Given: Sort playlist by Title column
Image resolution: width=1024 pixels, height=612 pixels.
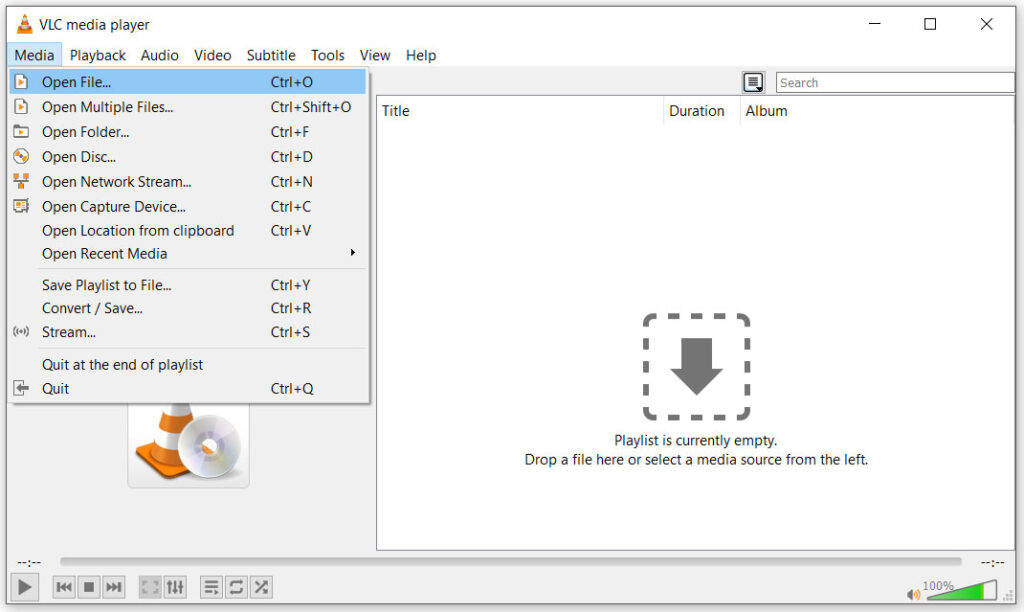Looking at the screenshot, I should (520, 111).
